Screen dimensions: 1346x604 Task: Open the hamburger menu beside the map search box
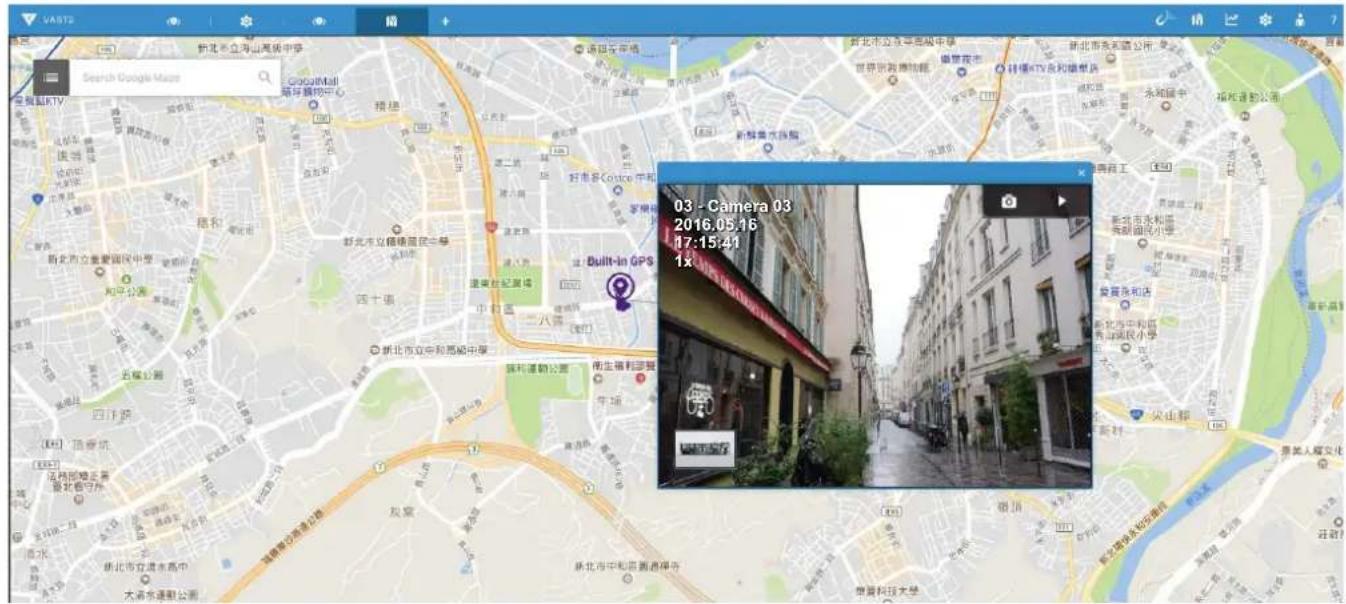tap(51, 77)
